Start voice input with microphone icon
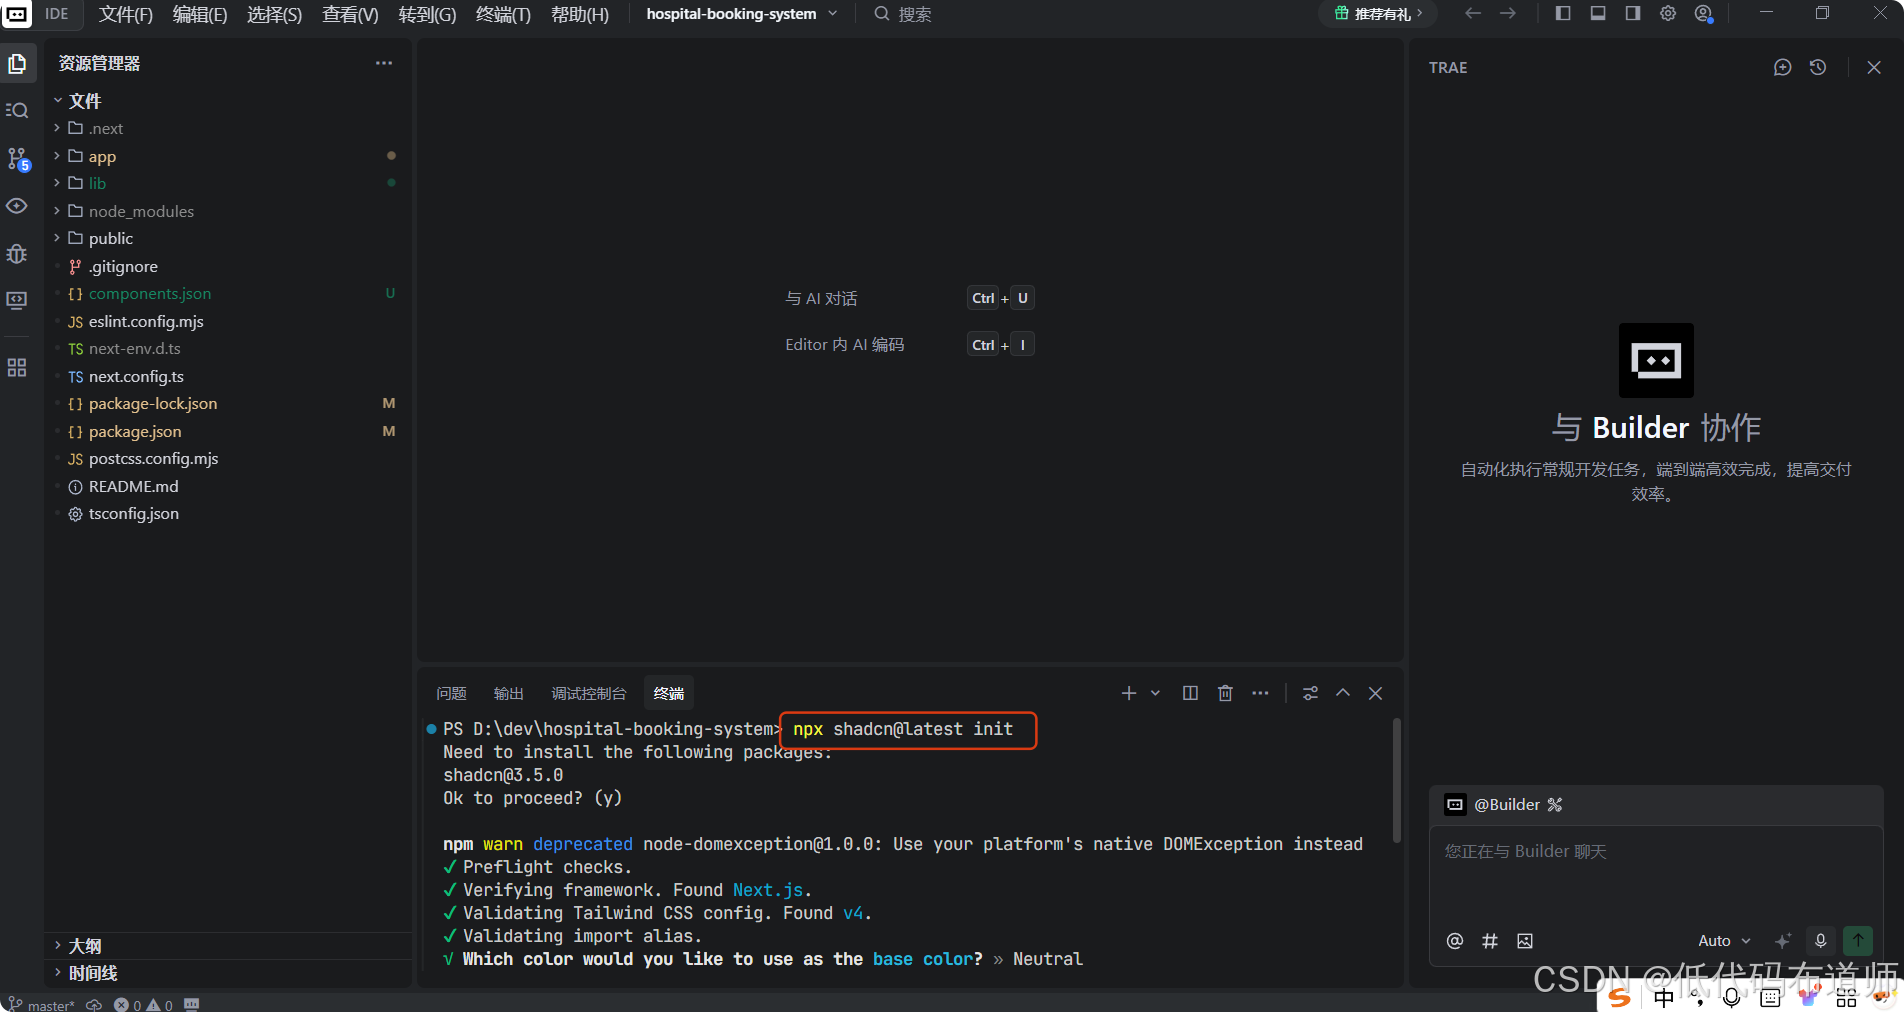The width and height of the screenshot is (1904, 1012). 1821,941
